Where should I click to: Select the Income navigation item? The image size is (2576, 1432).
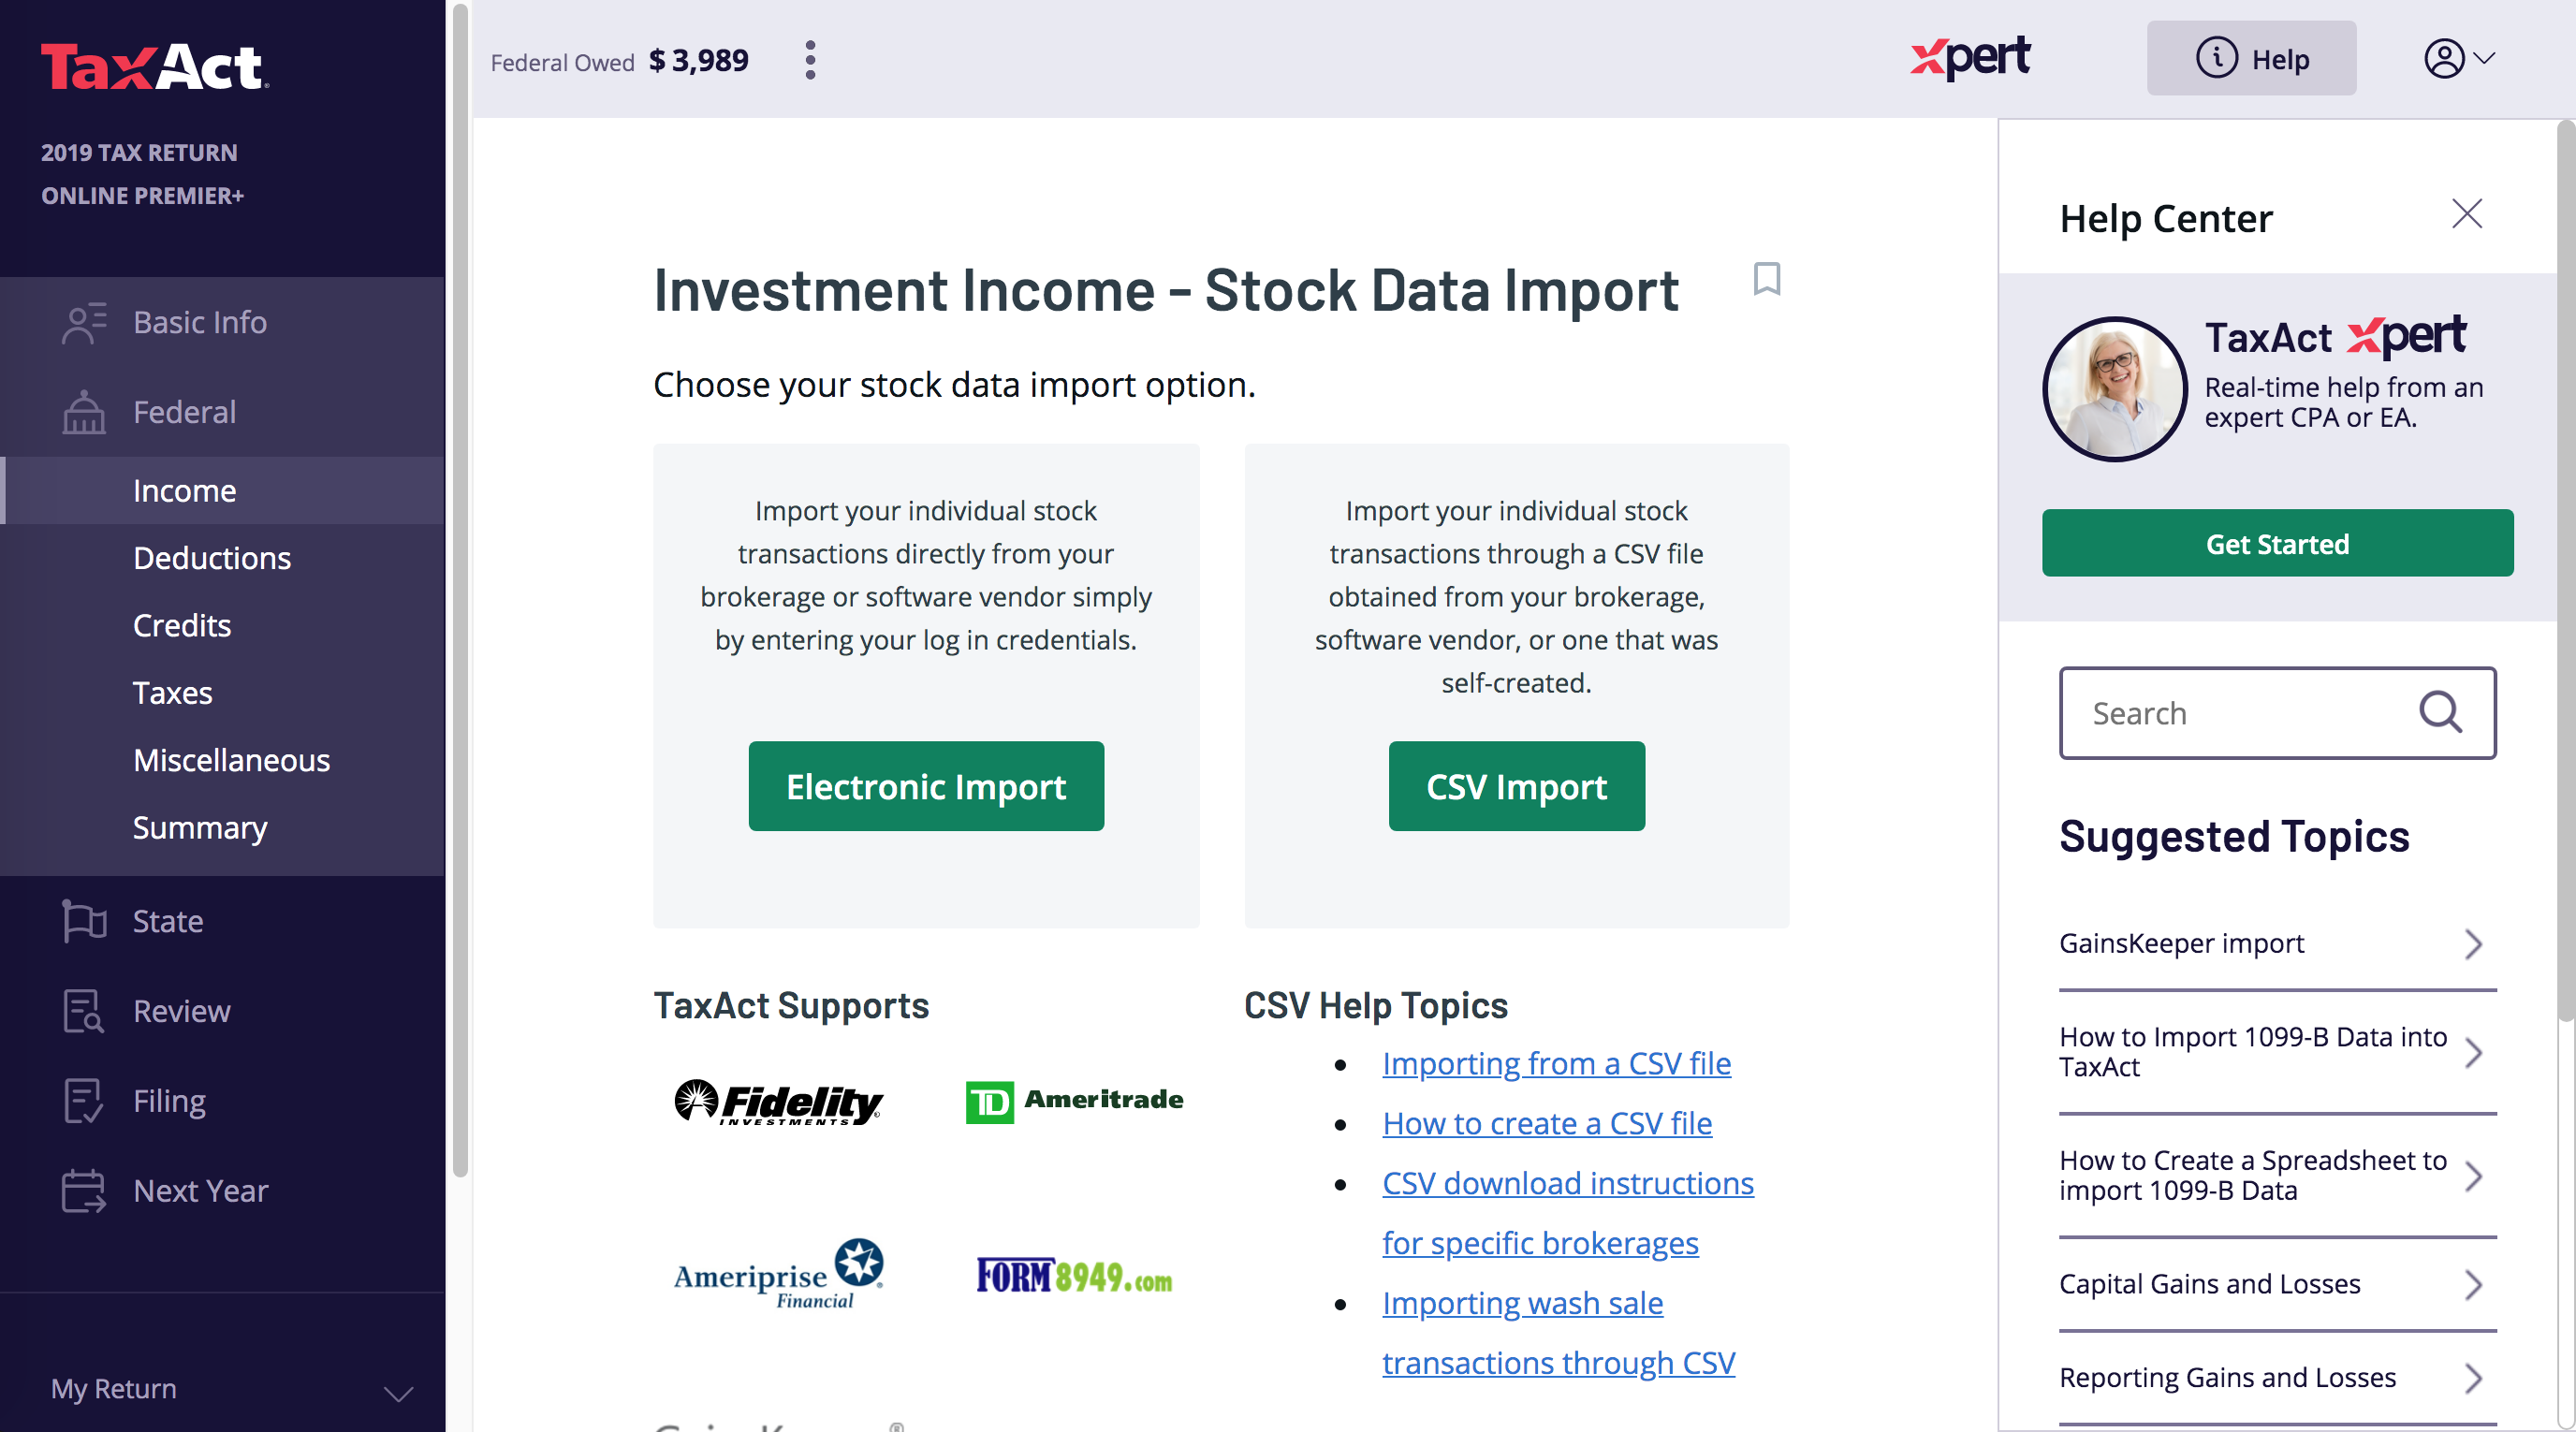tap(183, 489)
